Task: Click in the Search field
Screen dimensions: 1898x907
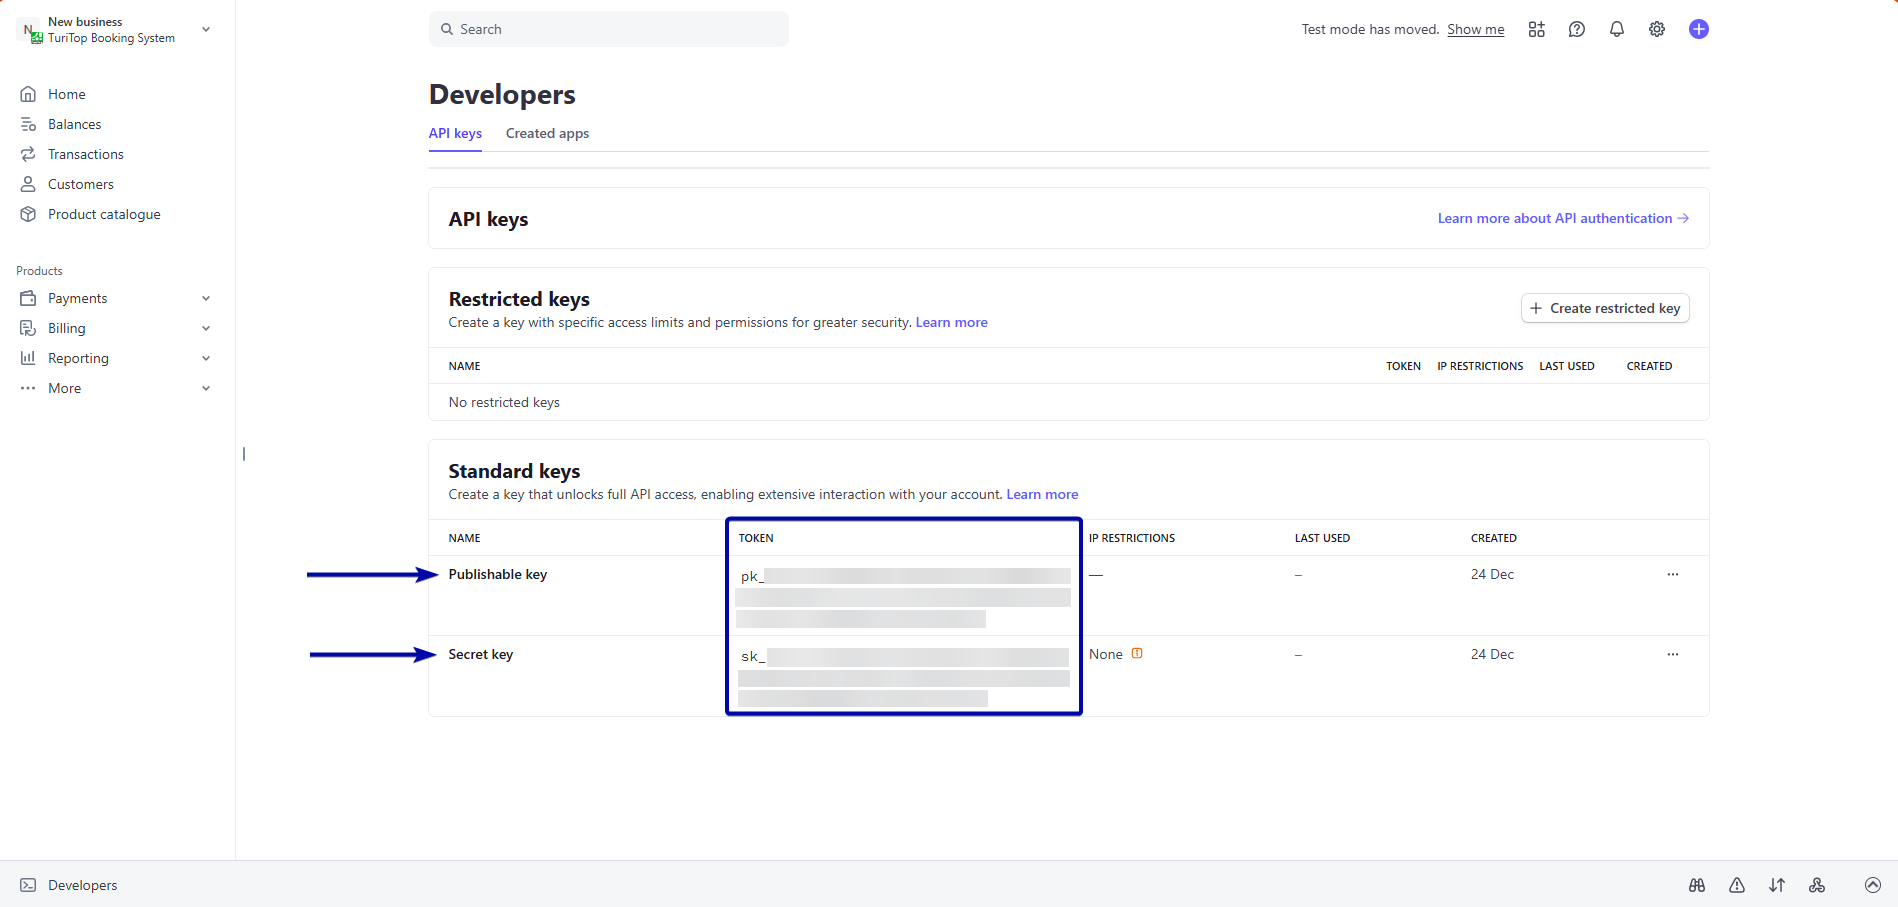Action: click(x=608, y=29)
